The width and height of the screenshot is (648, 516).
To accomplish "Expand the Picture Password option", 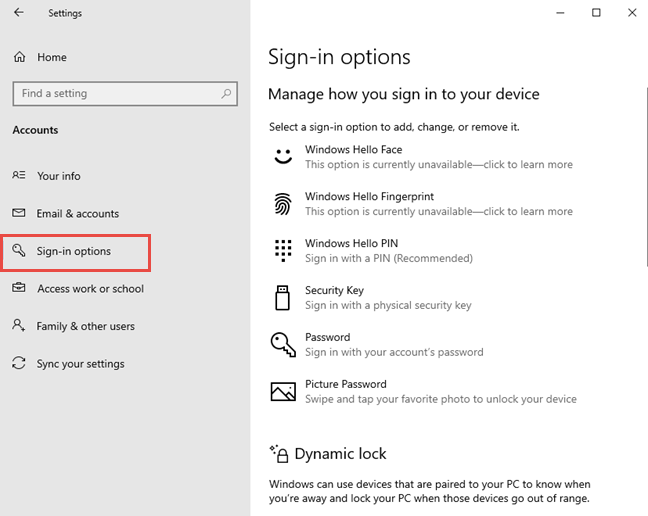I will click(x=423, y=391).
